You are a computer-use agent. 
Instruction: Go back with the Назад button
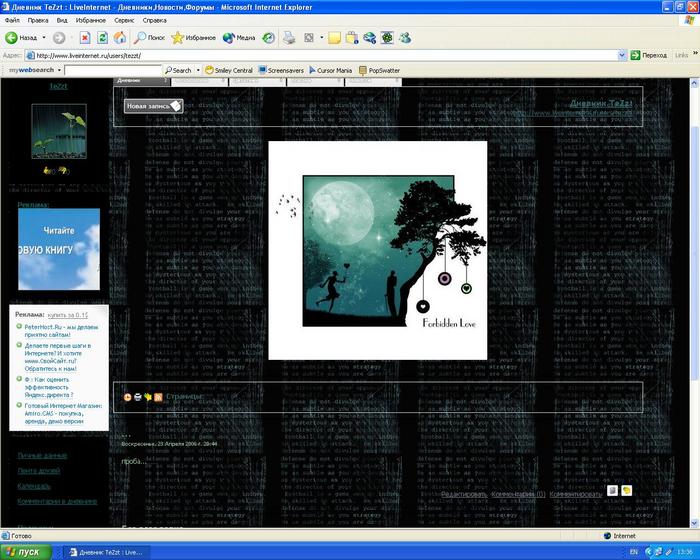21,38
